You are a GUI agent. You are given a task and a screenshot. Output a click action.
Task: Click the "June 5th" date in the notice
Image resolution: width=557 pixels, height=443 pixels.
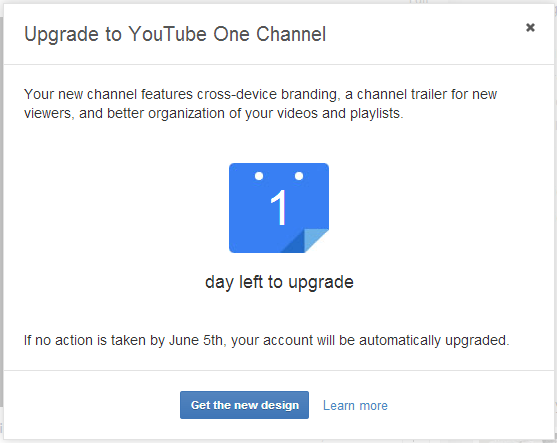pyautogui.click(x=197, y=340)
